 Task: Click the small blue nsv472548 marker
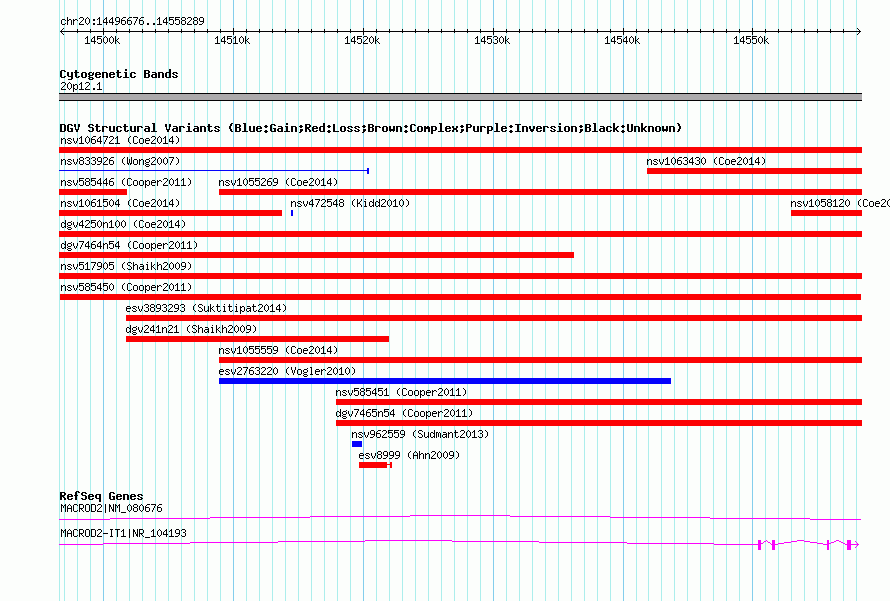coord(292,213)
